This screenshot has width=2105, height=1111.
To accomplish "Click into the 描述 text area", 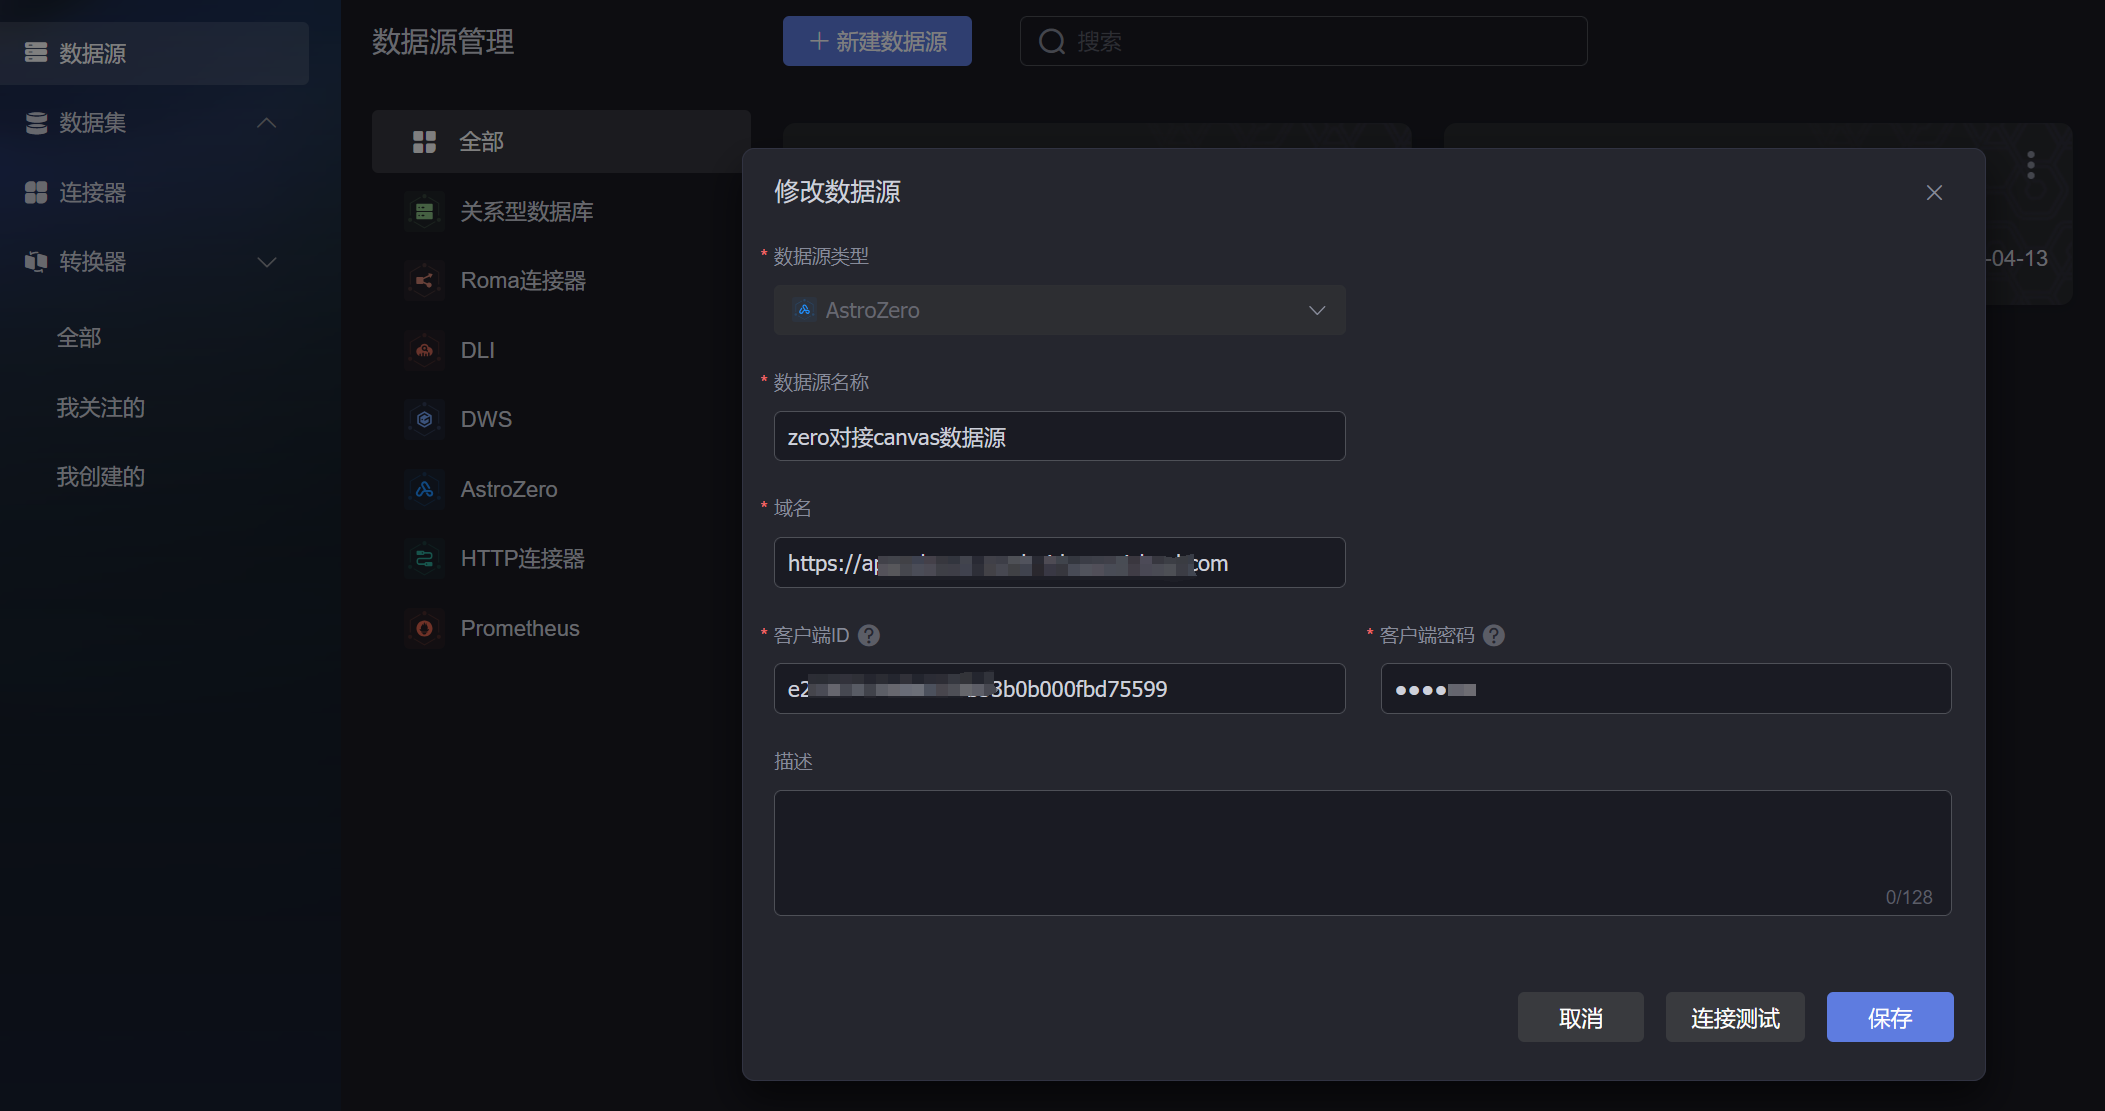I will (1361, 852).
